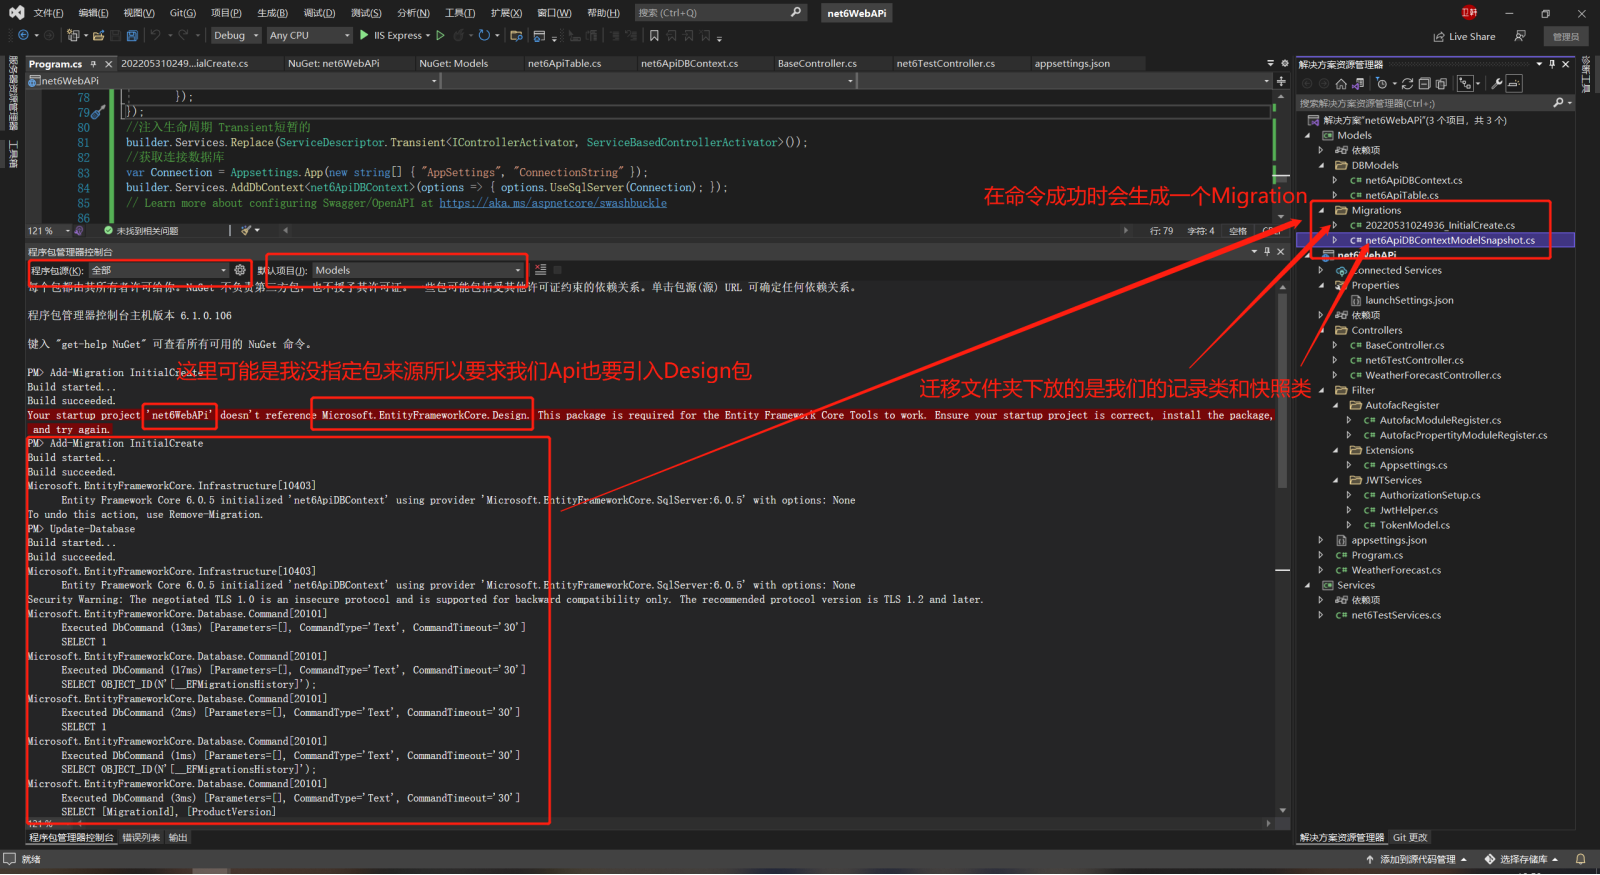Click the Visual Studio search box

[720, 13]
